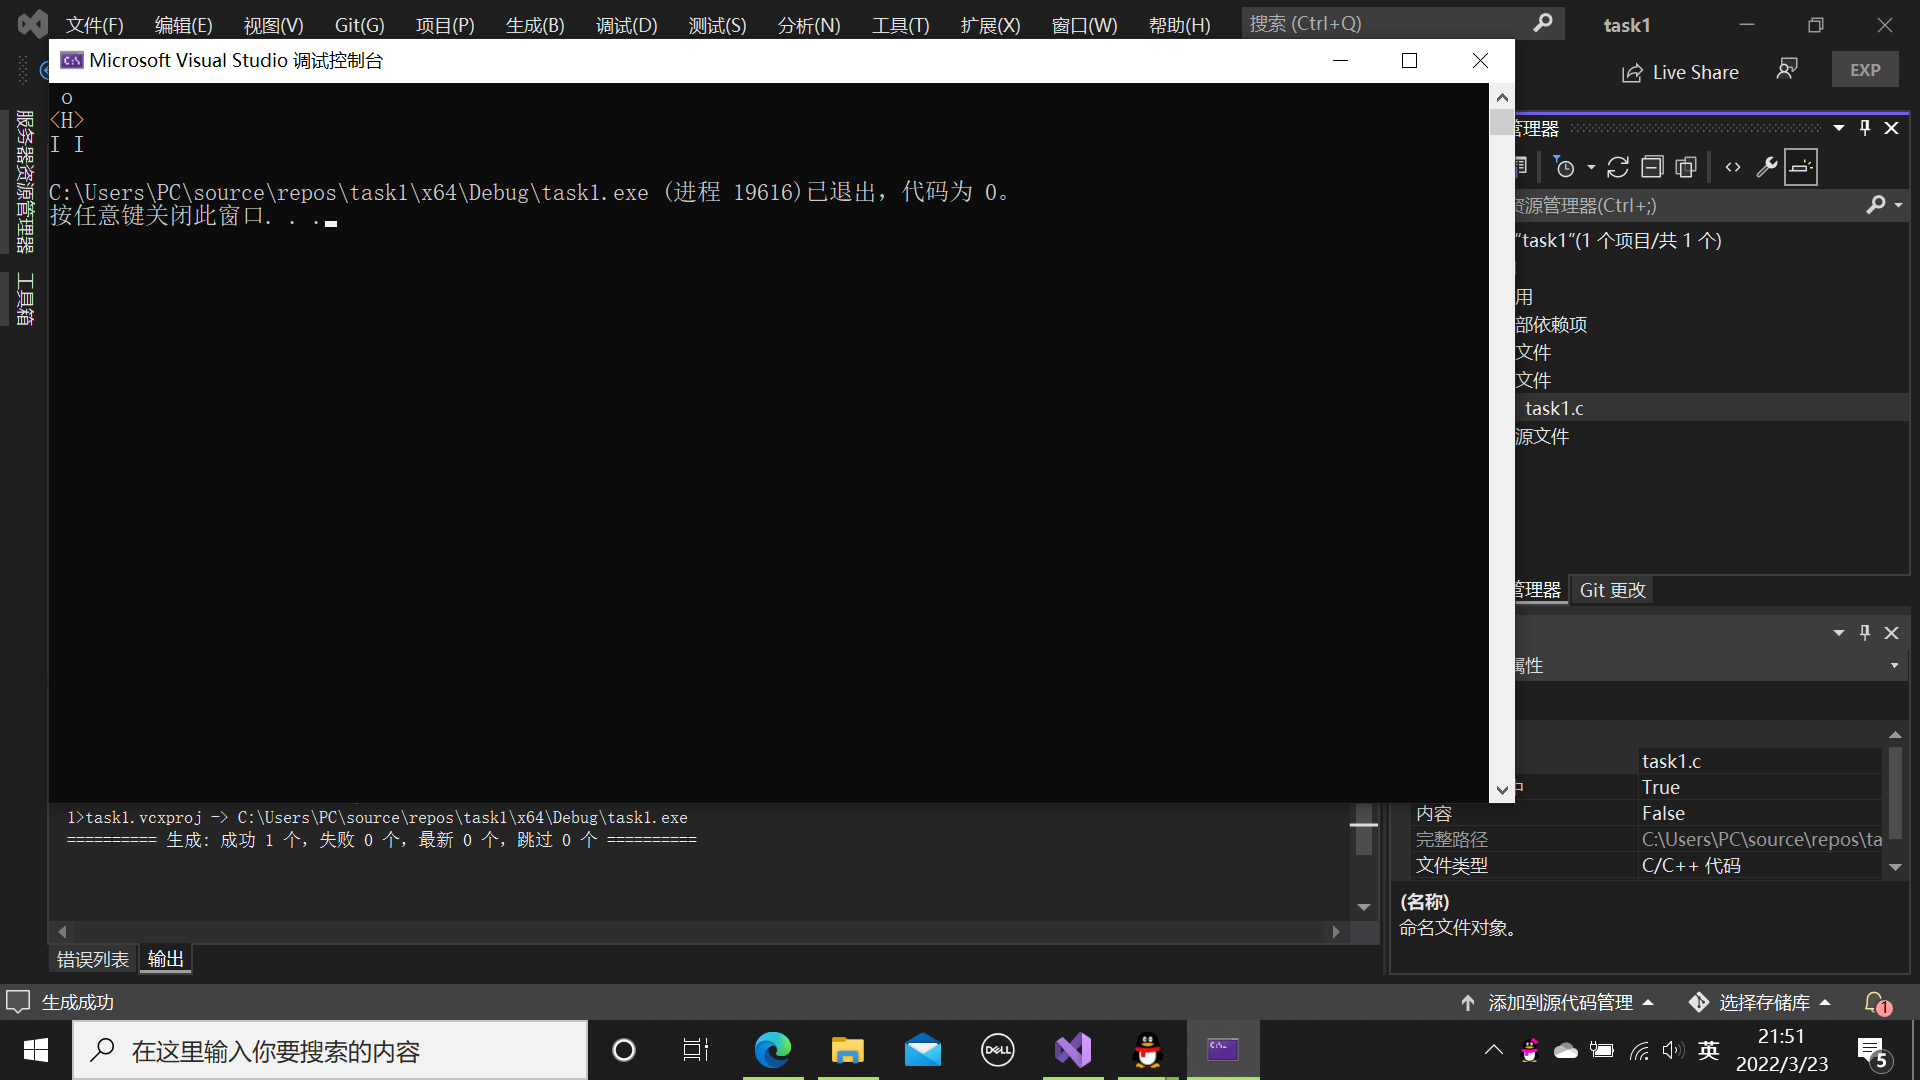
Task: Click the debug console vertical scrollbar down arrow
Action: coord(1502,790)
